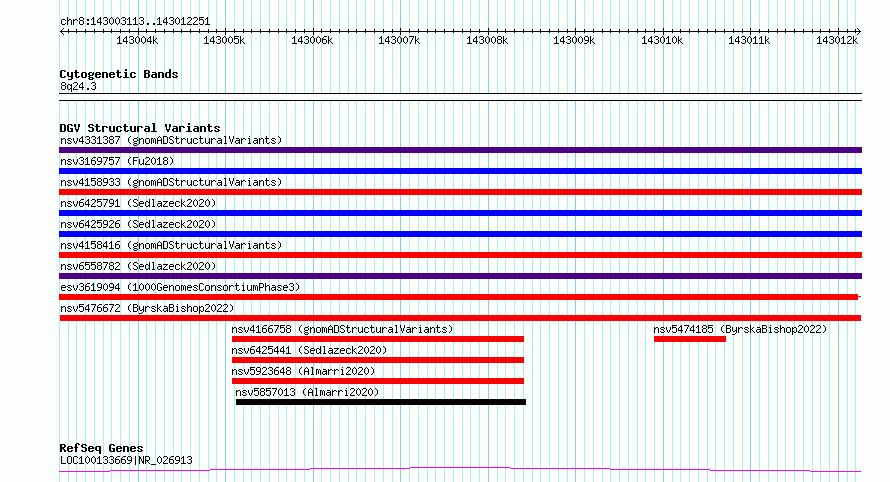
Task: Open the nsv6558782 (Sedlazeck2020) label
Action: [138, 266]
